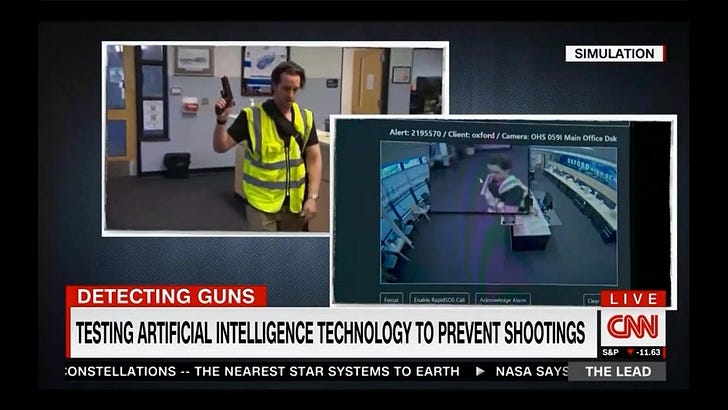Click the nearest star systems ticker text
This screenshot has height=410, width=728.
(327, 371)
